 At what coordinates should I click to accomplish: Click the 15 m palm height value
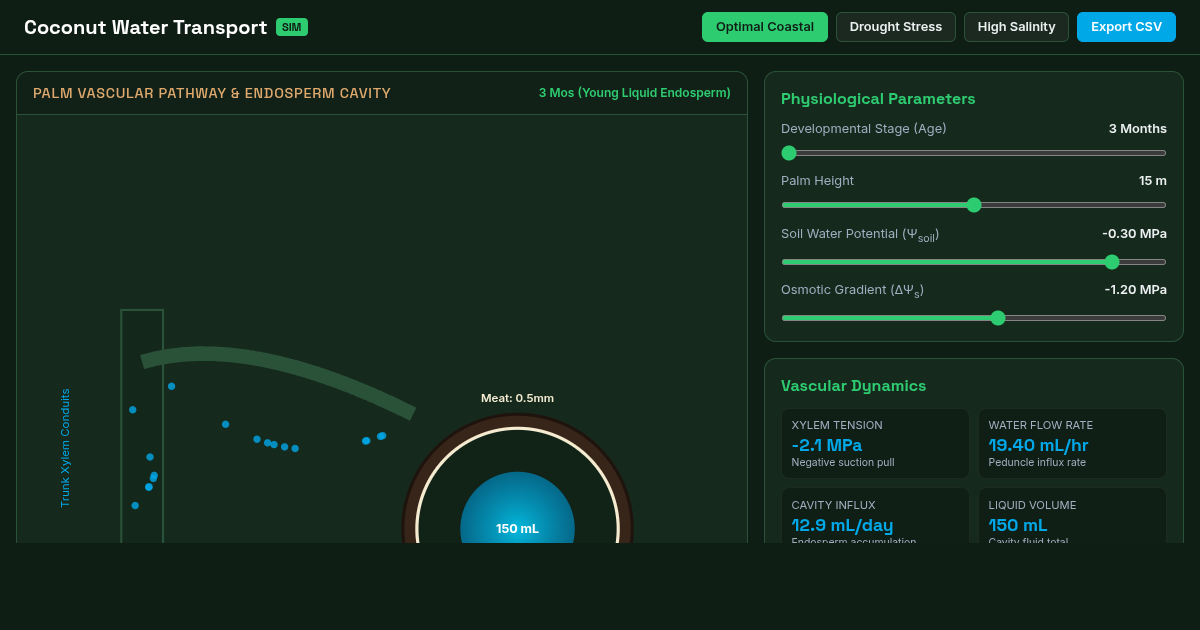tap(1153, 180)
